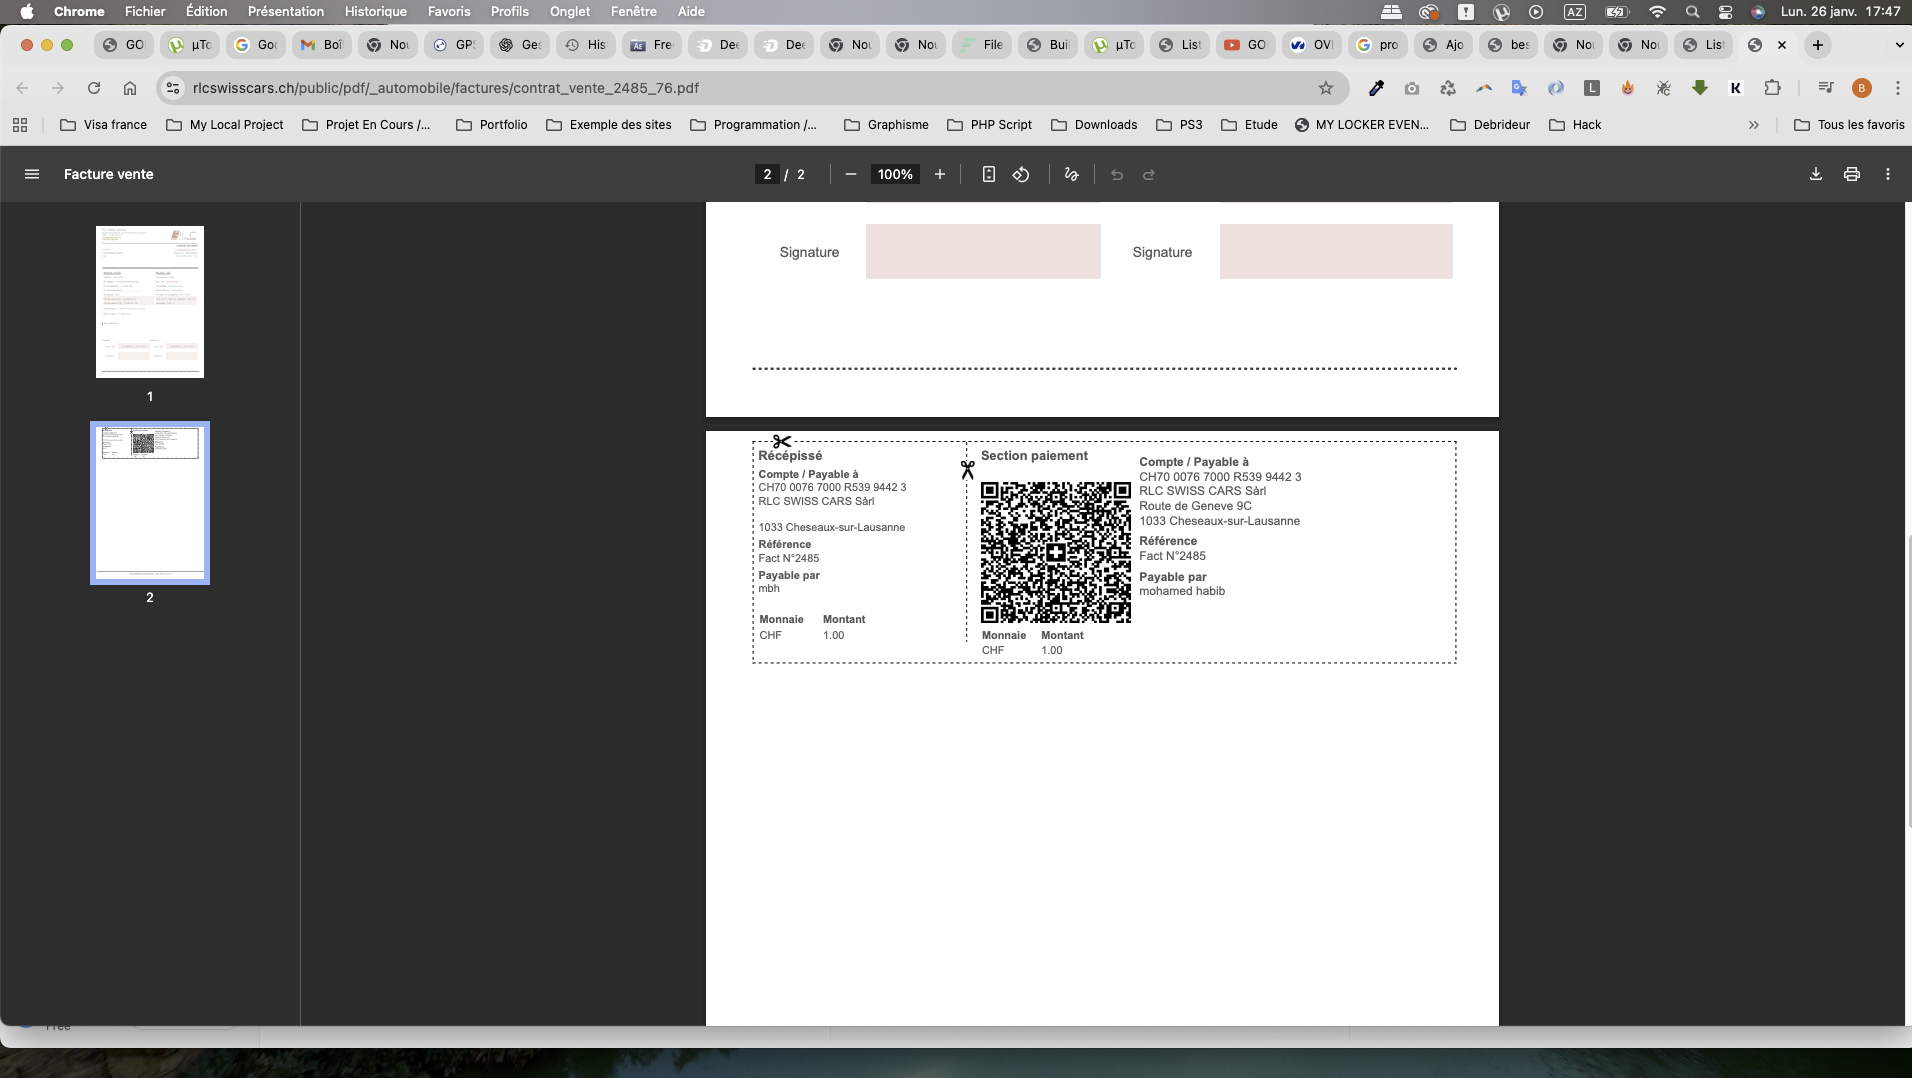
Task: Zoom in on the PDF
Action: pyautogui.click(x=939, y=174)
